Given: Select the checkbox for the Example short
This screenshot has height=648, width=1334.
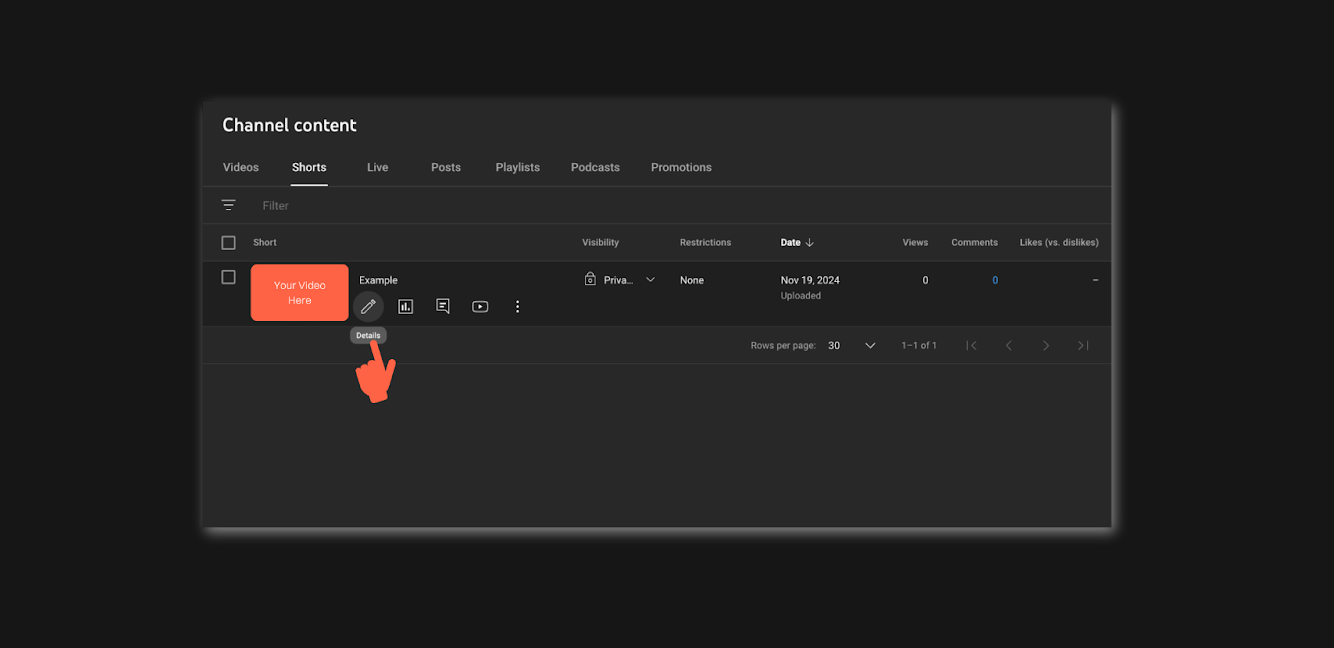Looking at the screenshot, I should pyautogui.click(x=228, y=276).
